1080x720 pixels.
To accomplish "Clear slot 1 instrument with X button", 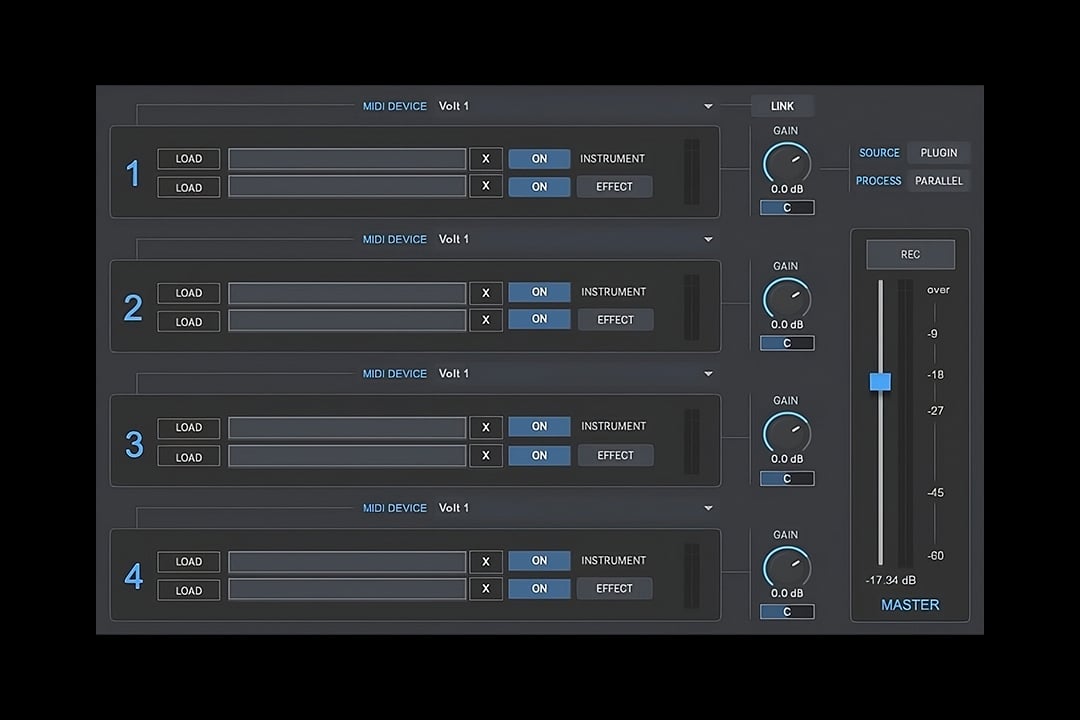I will click(486, 158).
